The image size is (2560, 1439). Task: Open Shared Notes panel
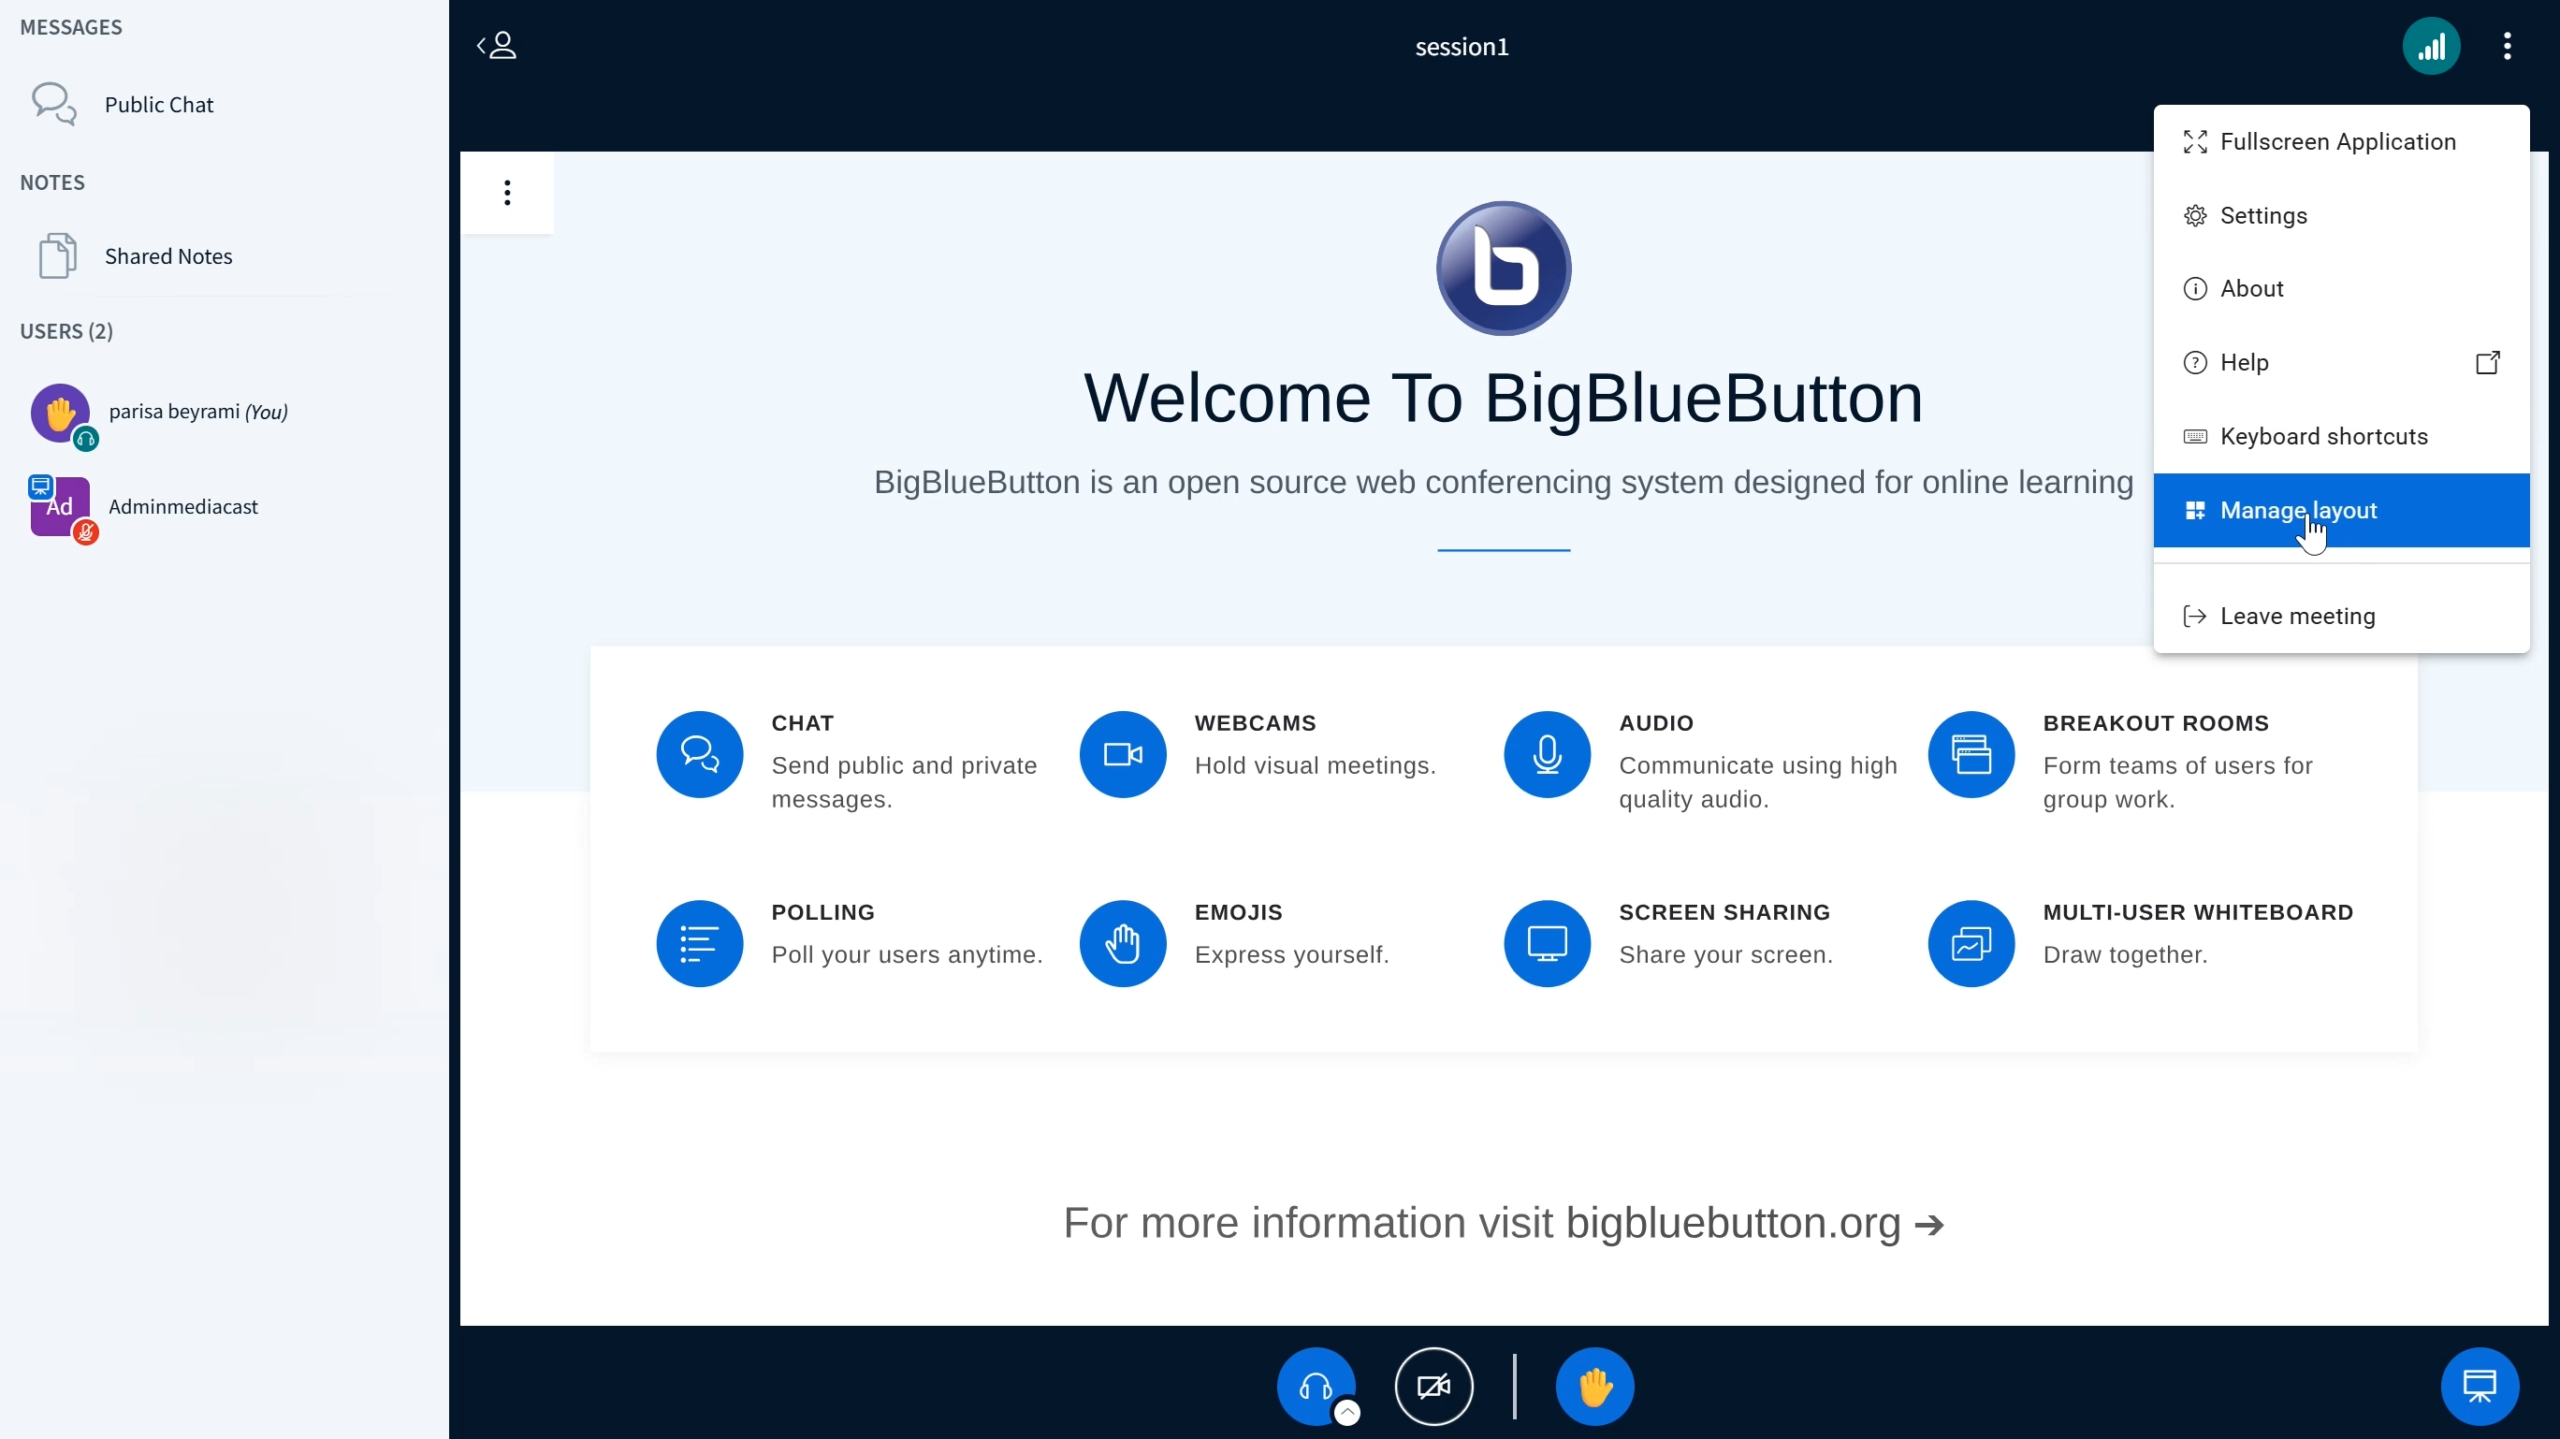coord(168,256)
